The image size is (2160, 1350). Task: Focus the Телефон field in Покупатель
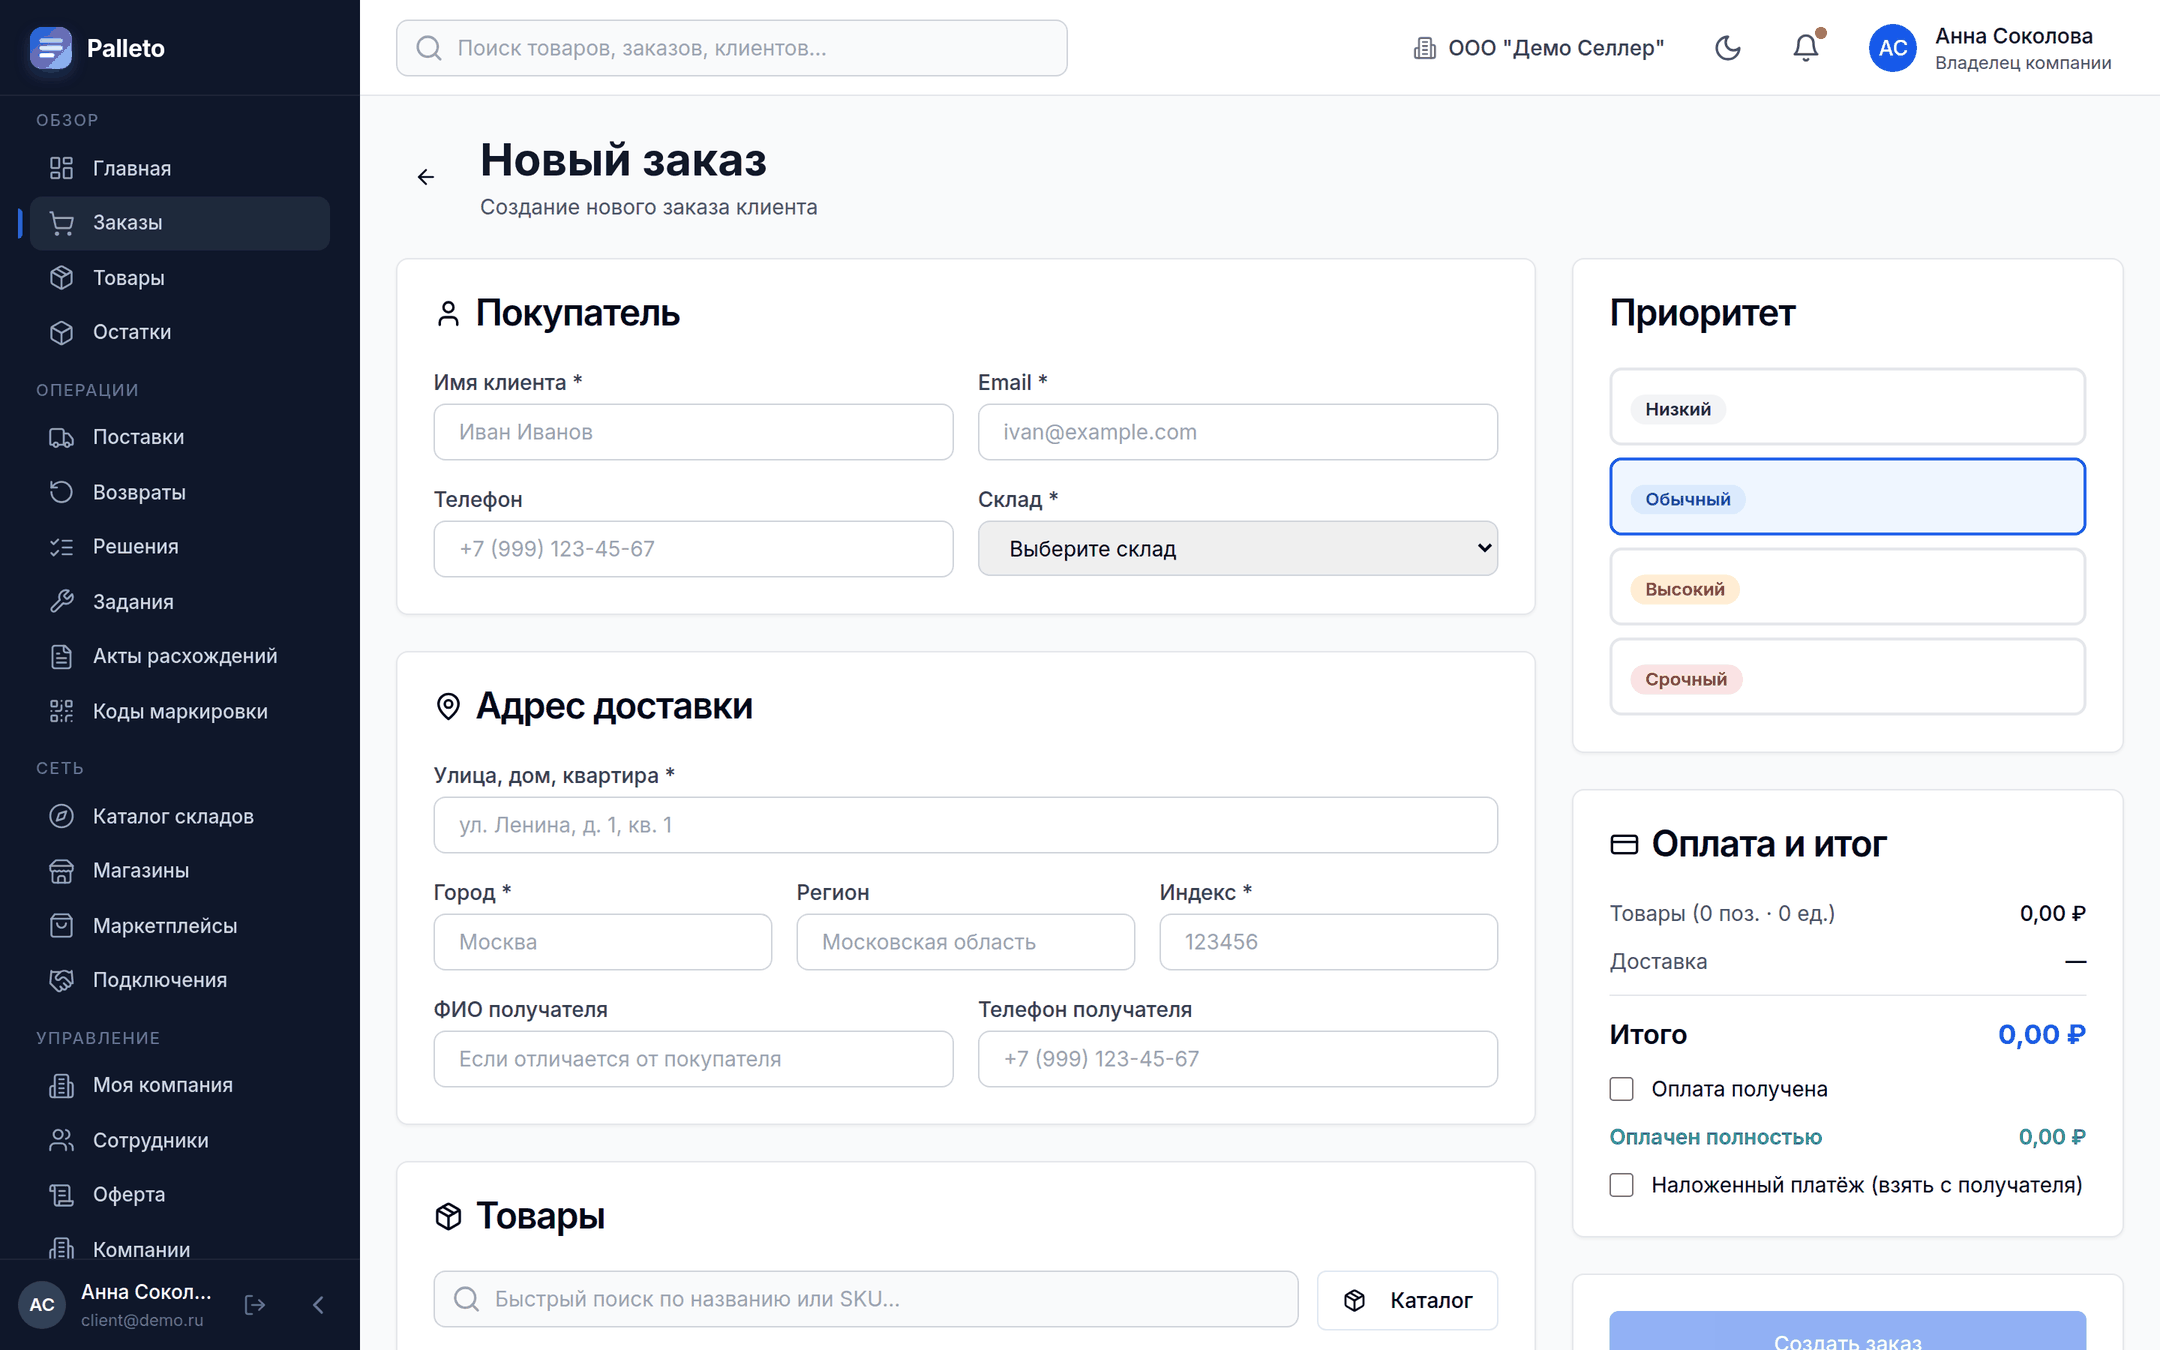pos(693,549)
